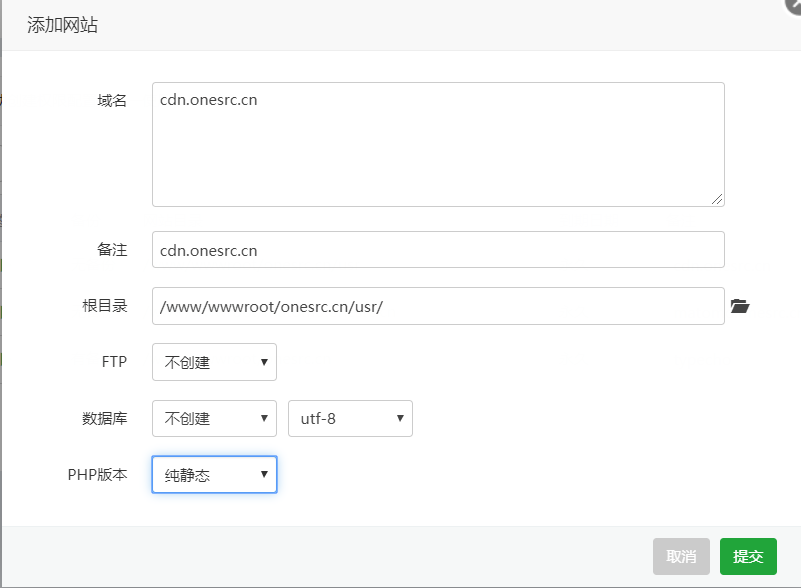
Task: Click the 根目录 field label
Action: 105,306
